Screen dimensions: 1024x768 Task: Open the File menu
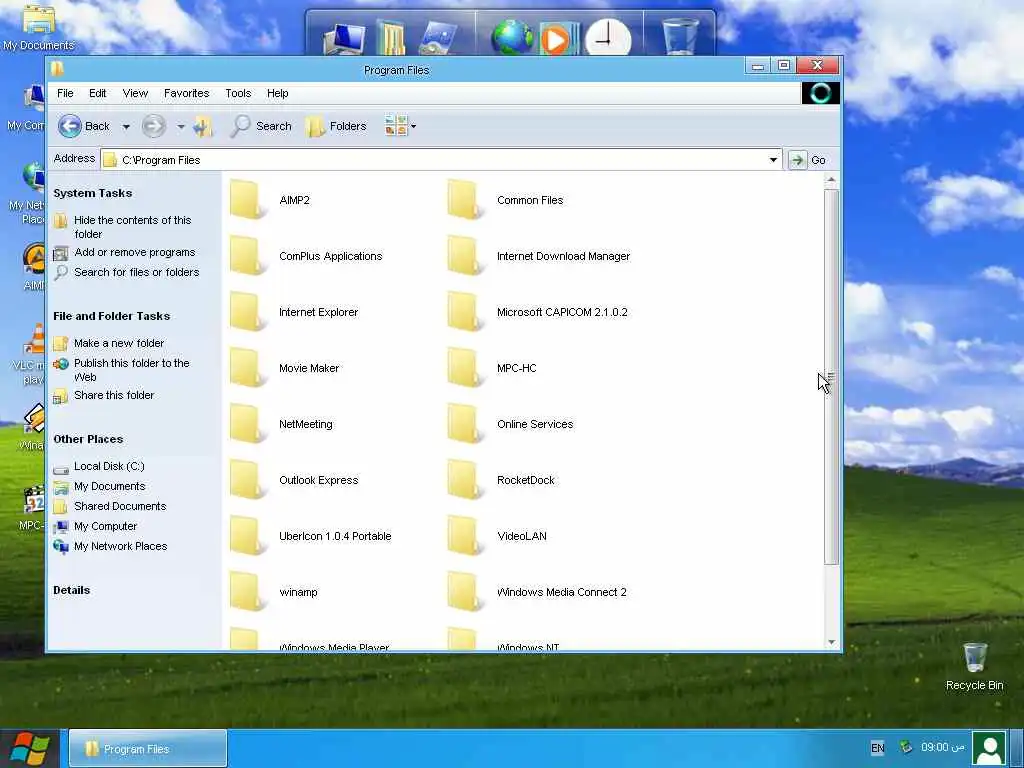pyautogui.click(x=65, y=93)
